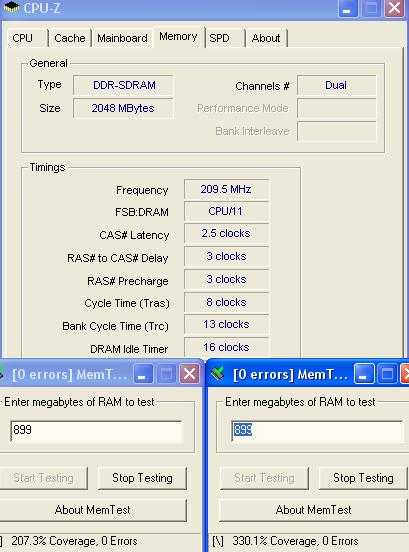Open About MemTest in right window

coord(313,510)
